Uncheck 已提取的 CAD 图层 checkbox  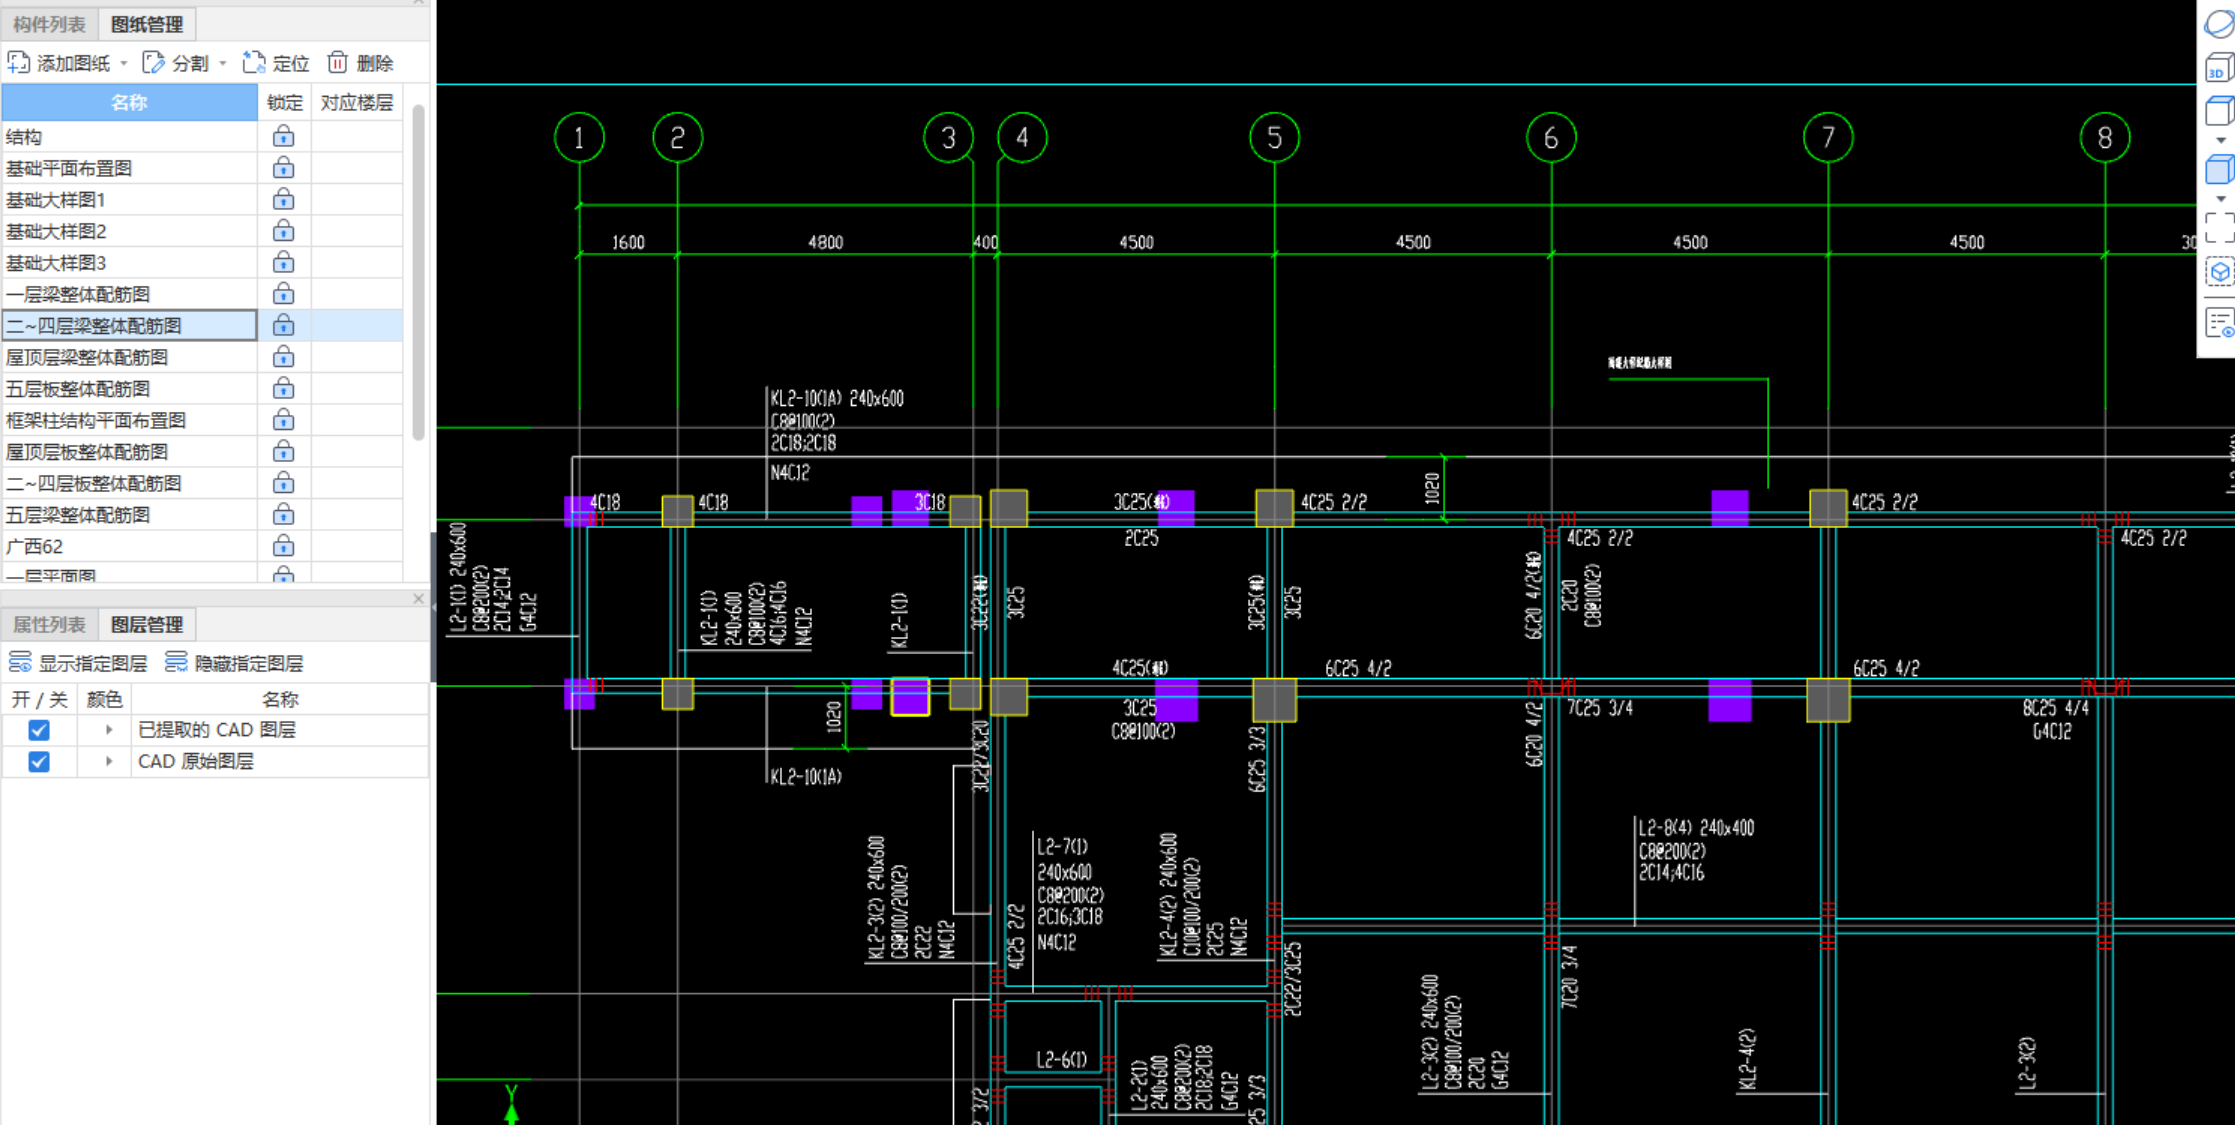pos(39,730)
